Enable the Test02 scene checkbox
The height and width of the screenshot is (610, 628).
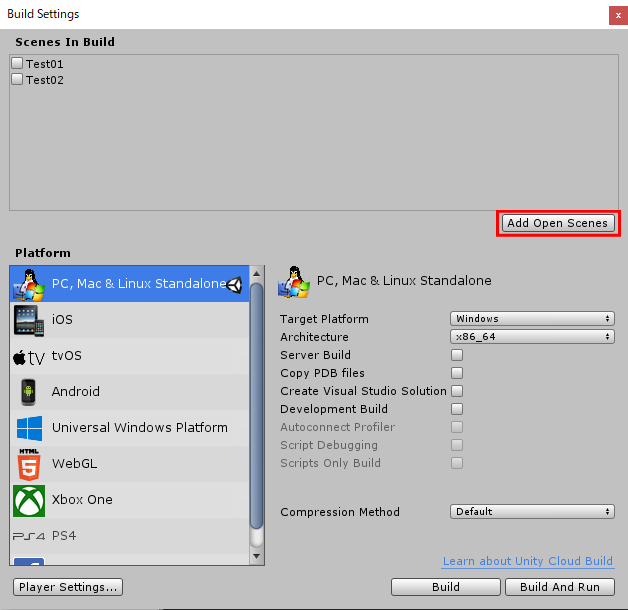(x=17, y=79)
